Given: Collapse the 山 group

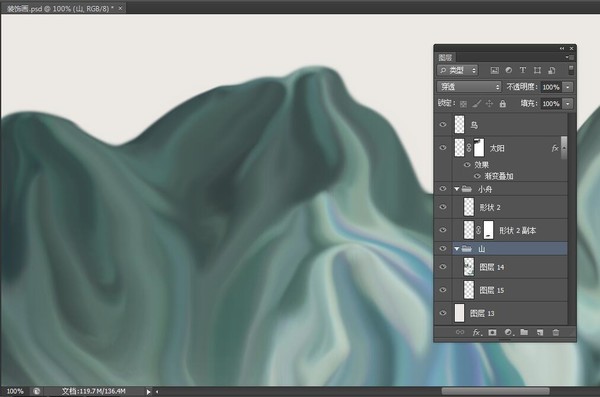Looking at the screenshot, I should 457,249.
